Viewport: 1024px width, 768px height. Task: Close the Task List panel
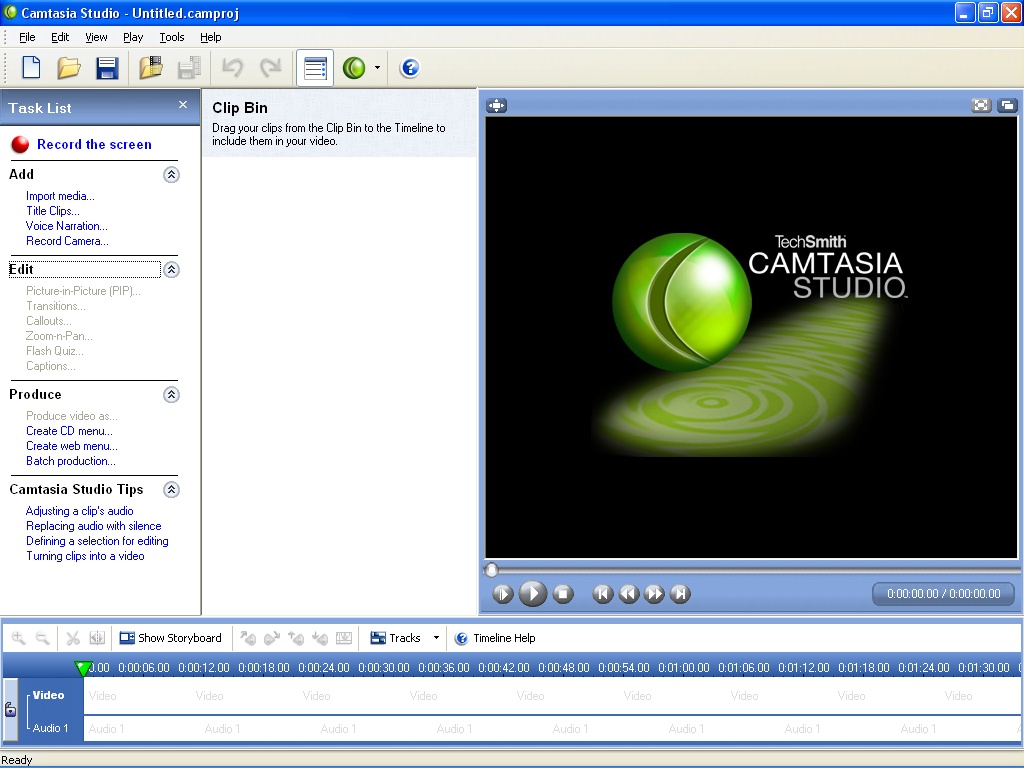pyautogui.click(x=183, y=104)
